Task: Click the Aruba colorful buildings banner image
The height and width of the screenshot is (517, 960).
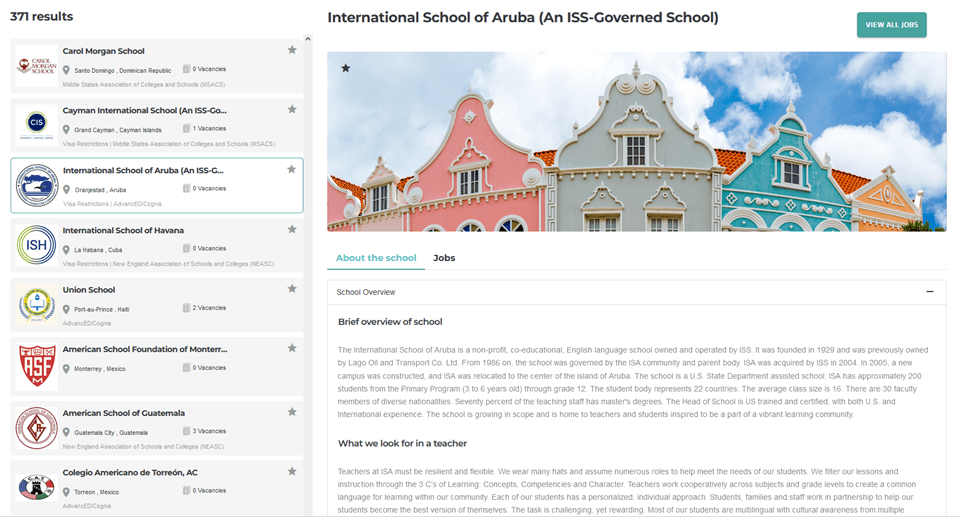Action: [637, 142]
